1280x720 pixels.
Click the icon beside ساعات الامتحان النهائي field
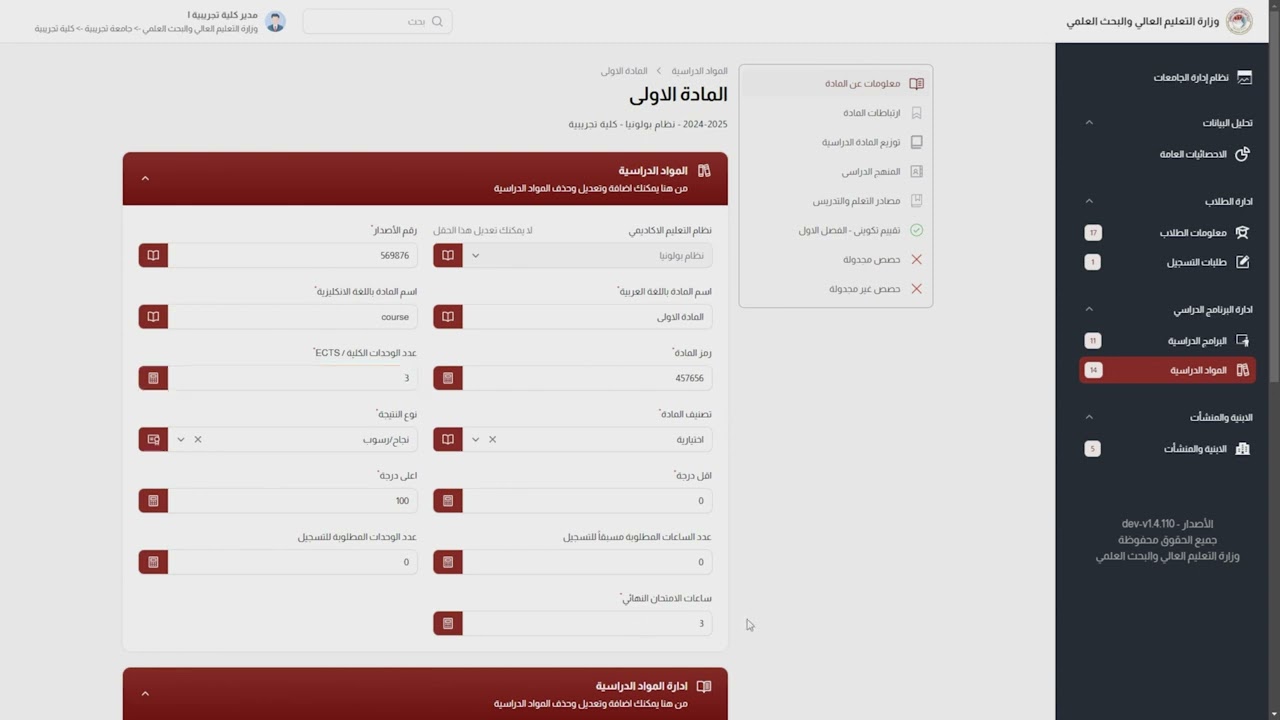(448, 623)
